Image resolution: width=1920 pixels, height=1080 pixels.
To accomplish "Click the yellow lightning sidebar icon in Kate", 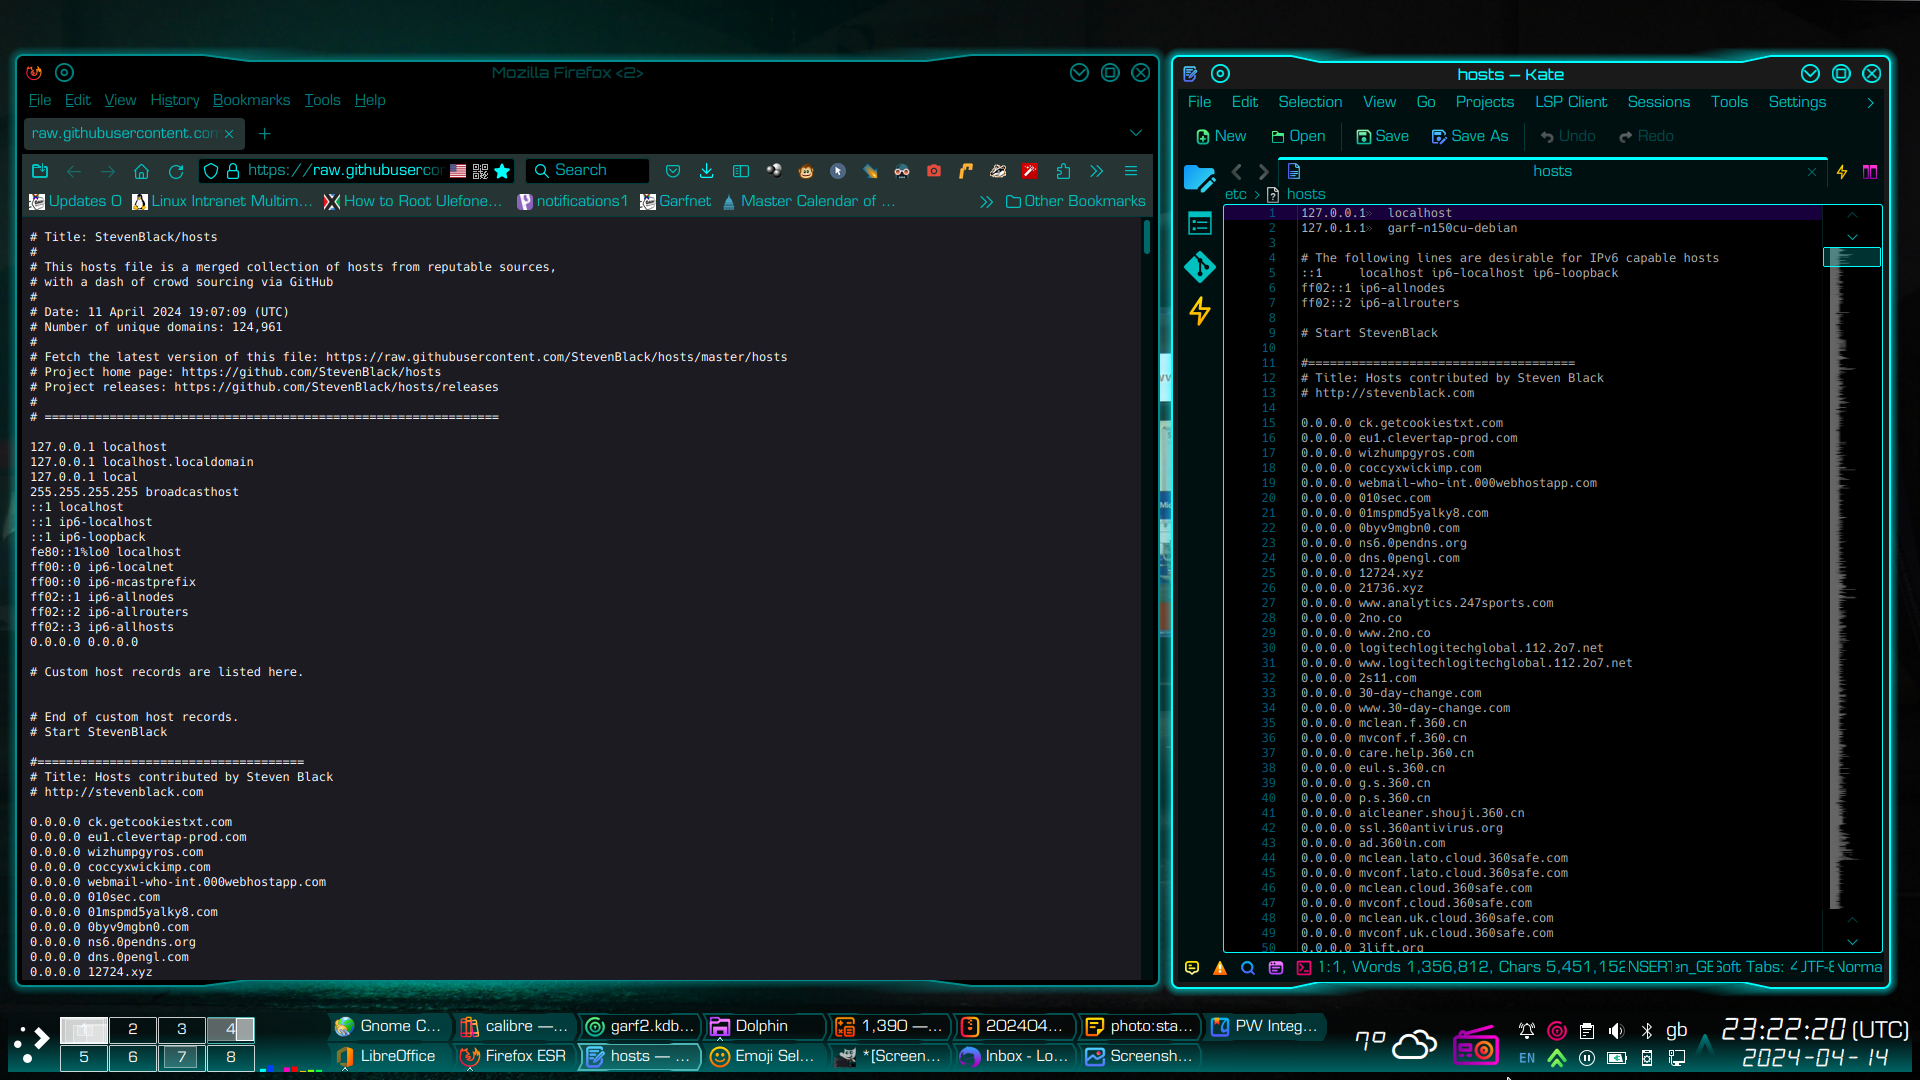I will tap(1199, 311).
